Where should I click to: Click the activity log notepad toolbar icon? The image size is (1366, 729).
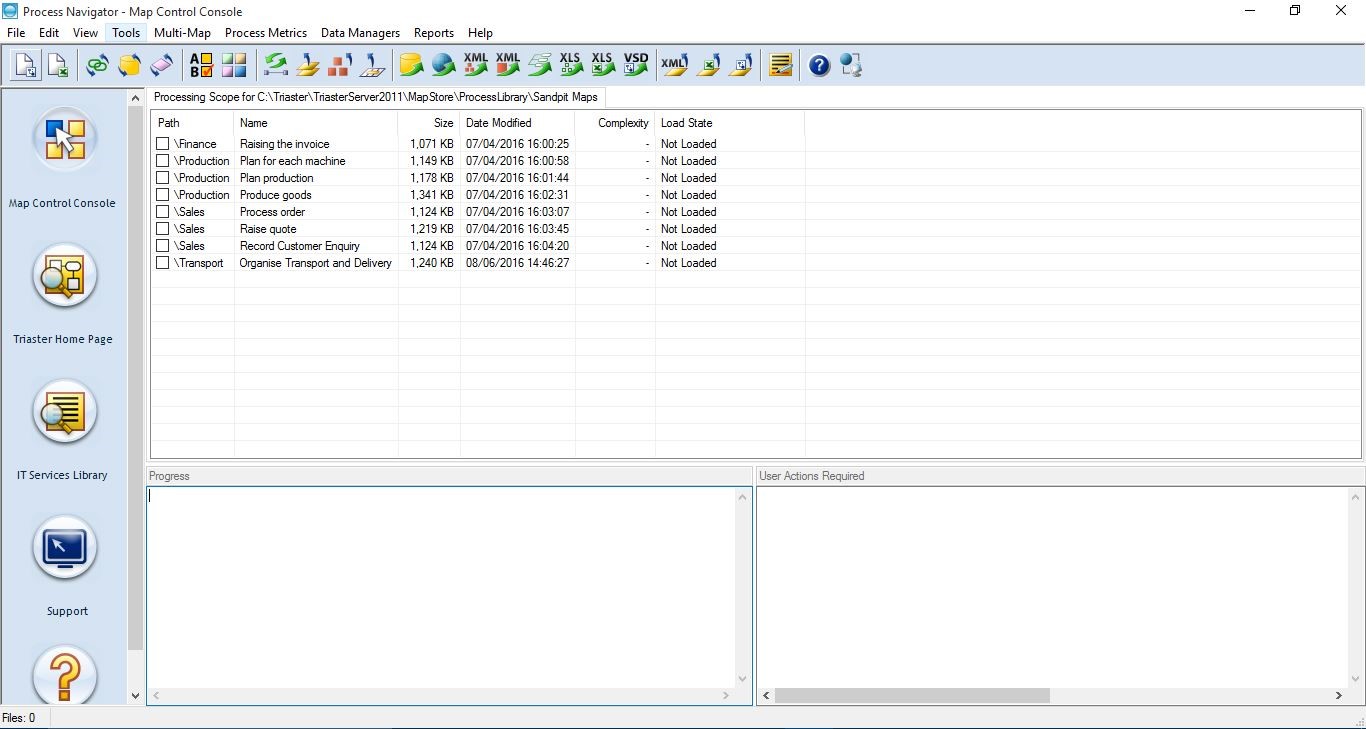(780, 65)
